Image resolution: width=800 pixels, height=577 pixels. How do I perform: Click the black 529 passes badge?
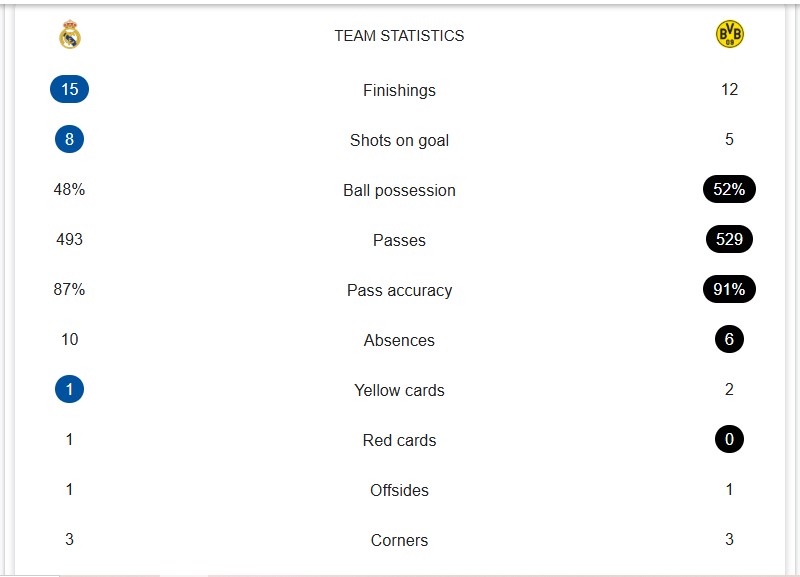coord(729,240)
